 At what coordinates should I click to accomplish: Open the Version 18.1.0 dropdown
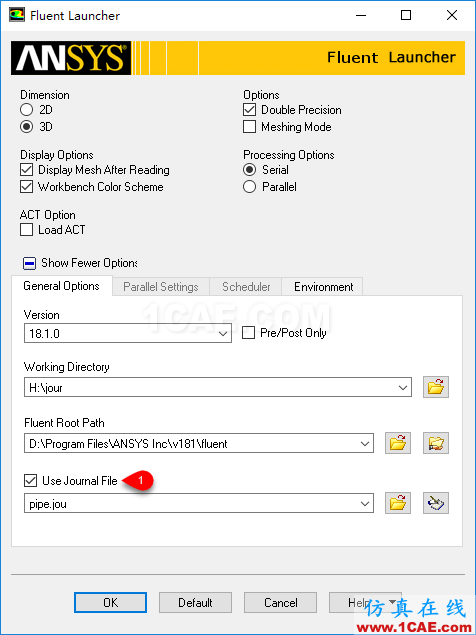[128, 333]
